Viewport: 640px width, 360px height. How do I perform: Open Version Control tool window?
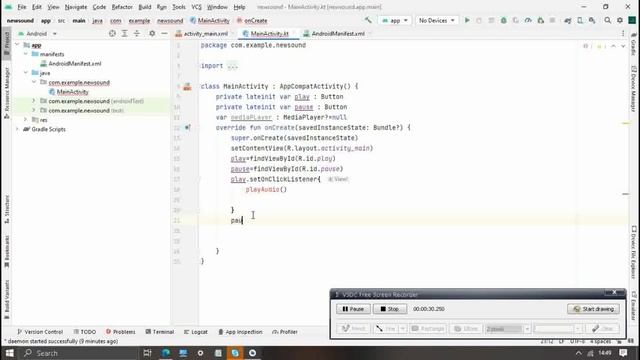coord(40,332)
